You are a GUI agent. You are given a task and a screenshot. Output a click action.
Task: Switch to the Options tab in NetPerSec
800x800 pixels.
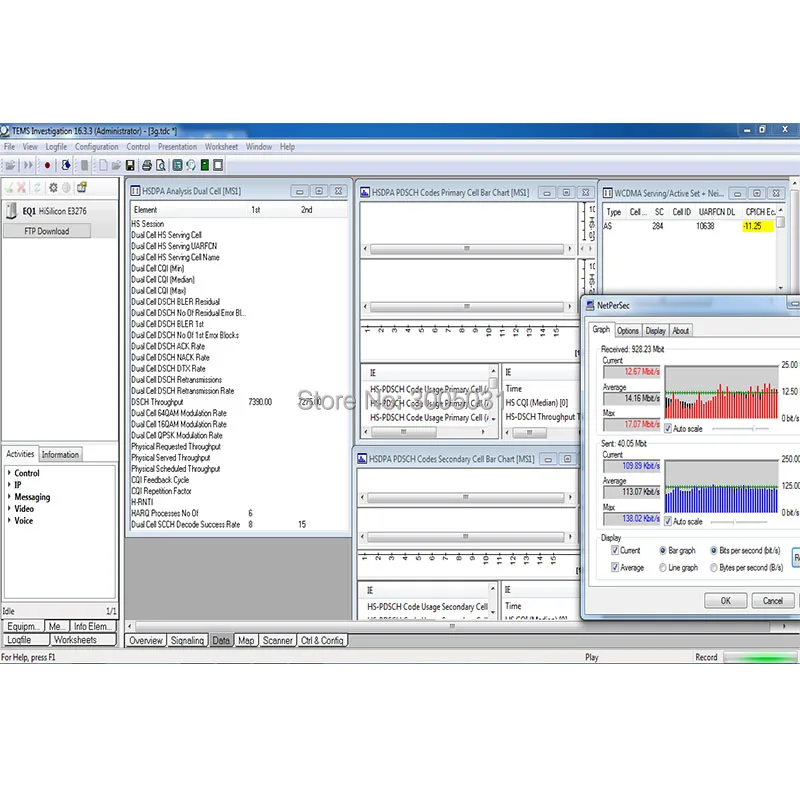coord(628,331)
